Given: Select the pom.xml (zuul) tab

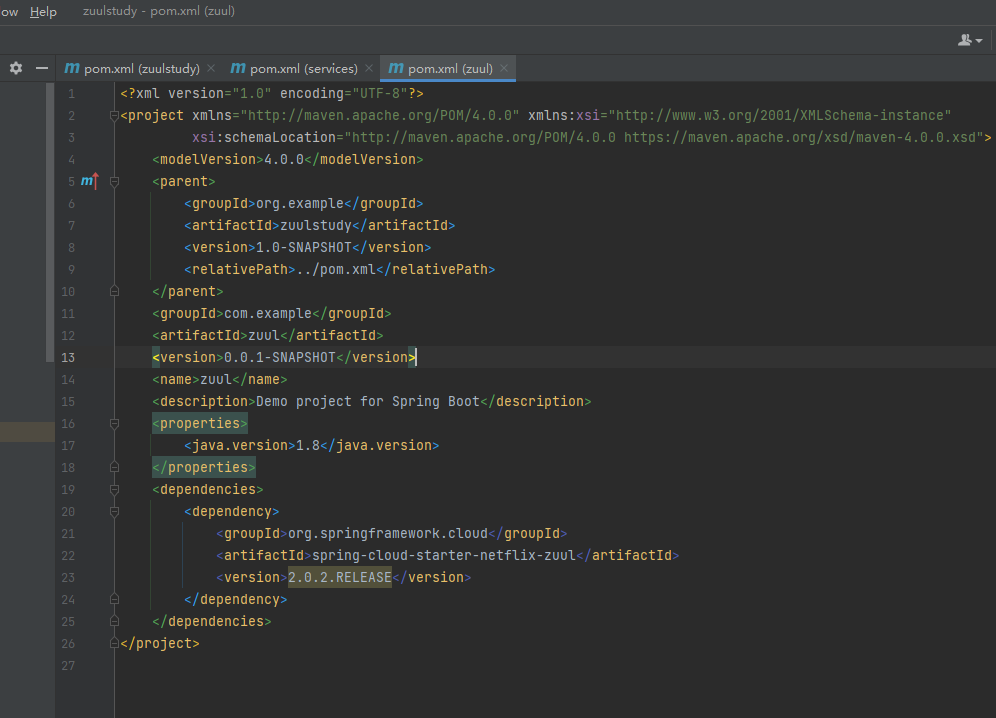Looking at the screenshot, I should pos(449,69).
